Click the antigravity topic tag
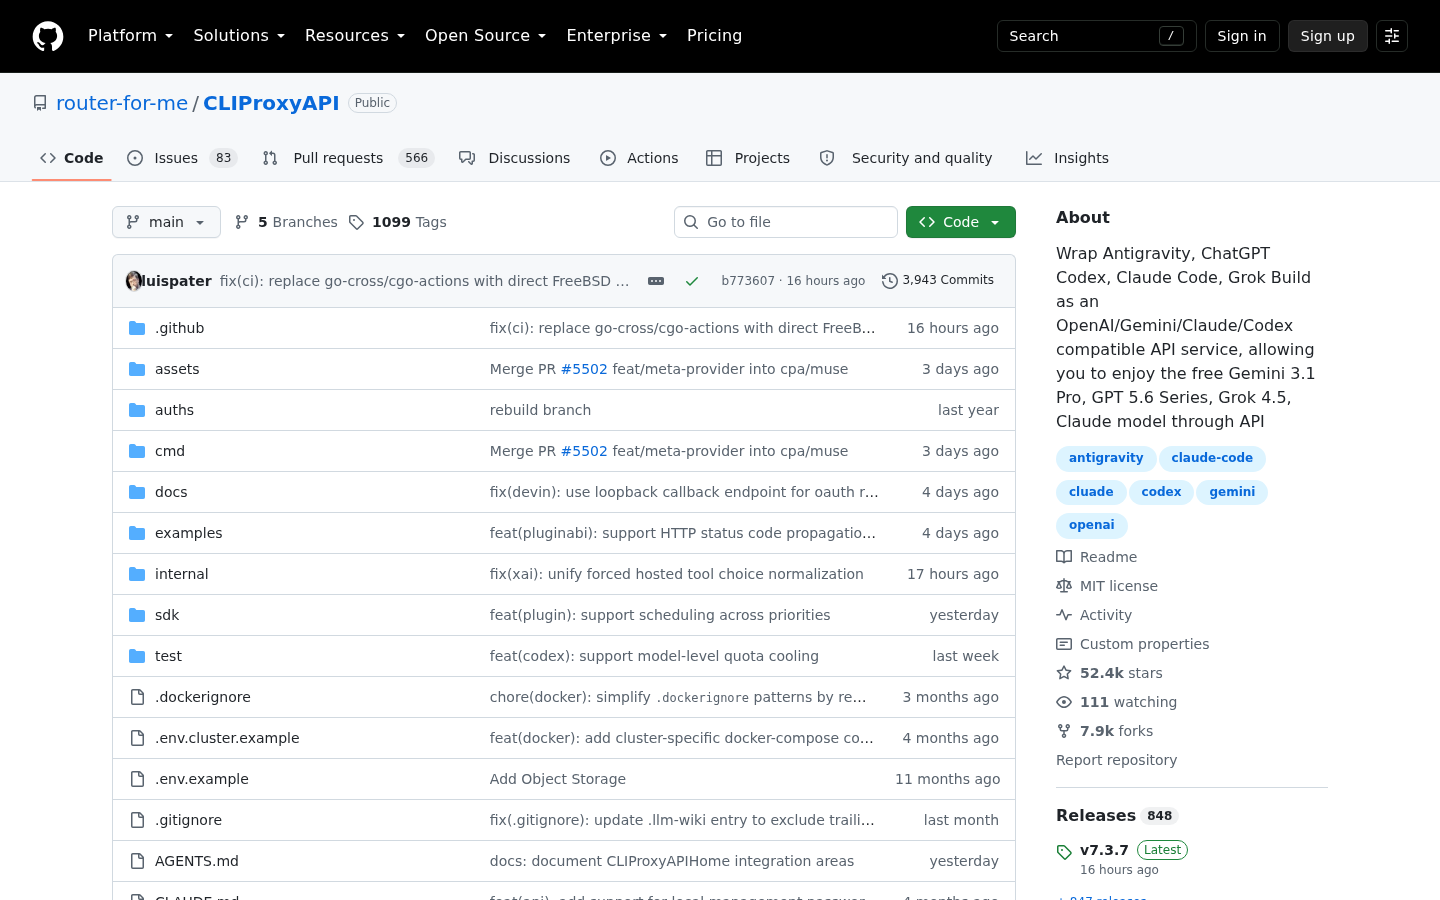The width and height of the screenshot is (1440, 900). click(1106, 458)
